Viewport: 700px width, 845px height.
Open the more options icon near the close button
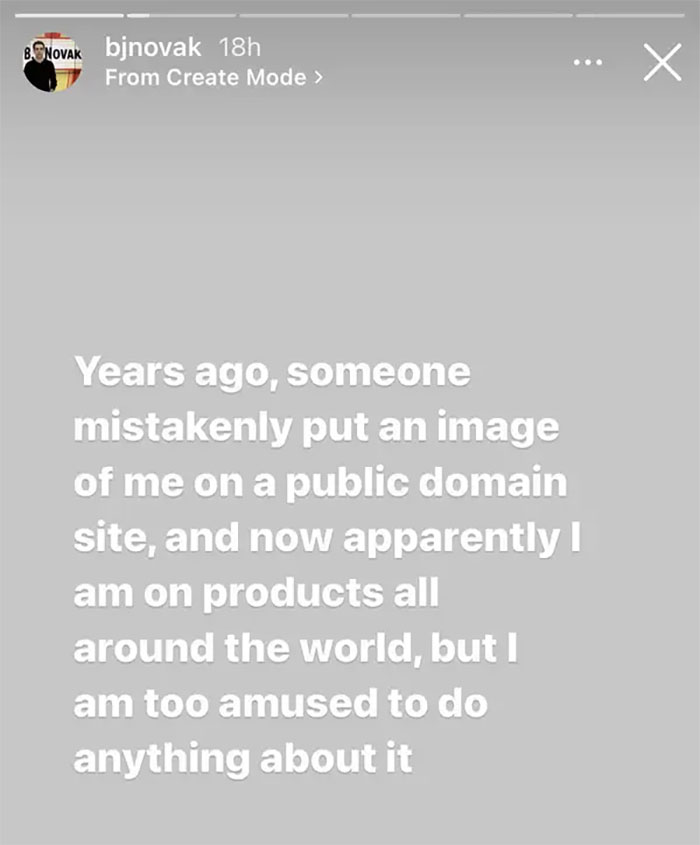[x=587, y=62]
